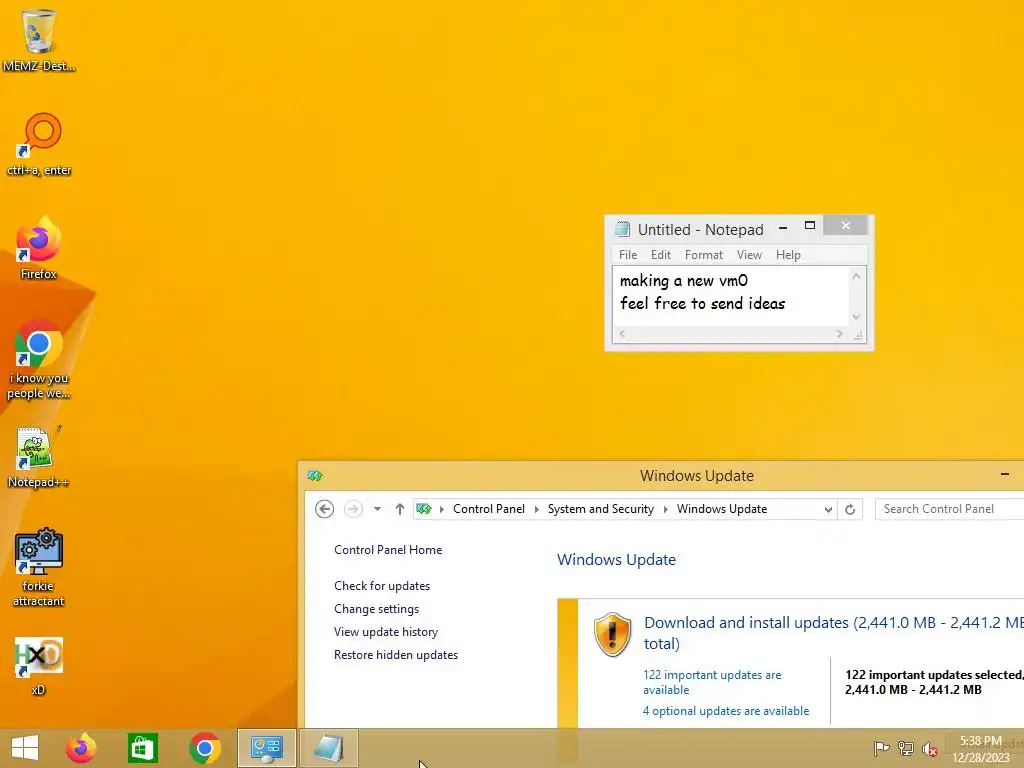This screenshot has width=1024, height=768.
Task: Open '122 important updates are available' link
Action: [712, 682]
